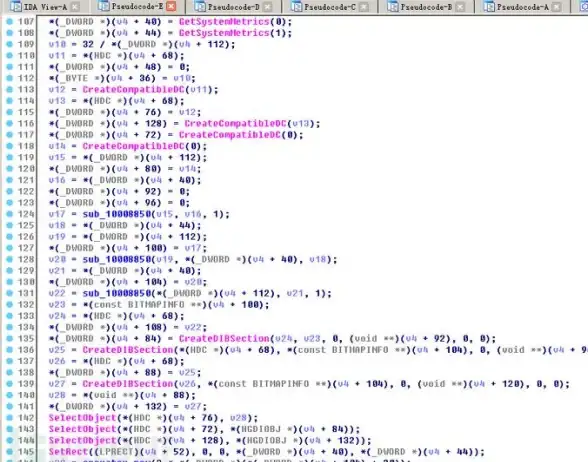This screenshot has height=462, width=588.
Task: Switch to Pseudocode-B tab
Action: (426, 7)
